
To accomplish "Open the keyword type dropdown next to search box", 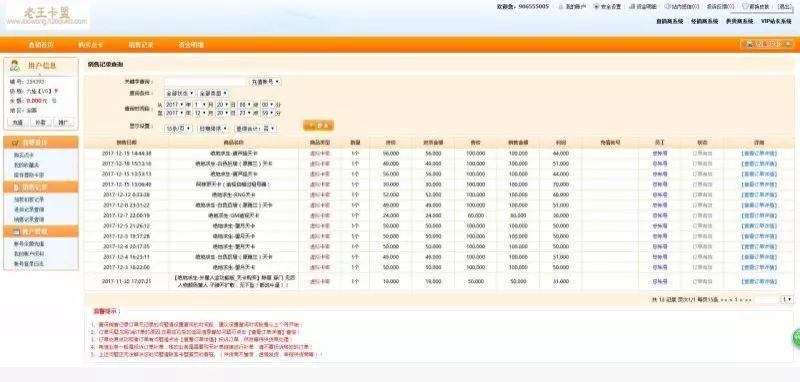I will [265, 82].
